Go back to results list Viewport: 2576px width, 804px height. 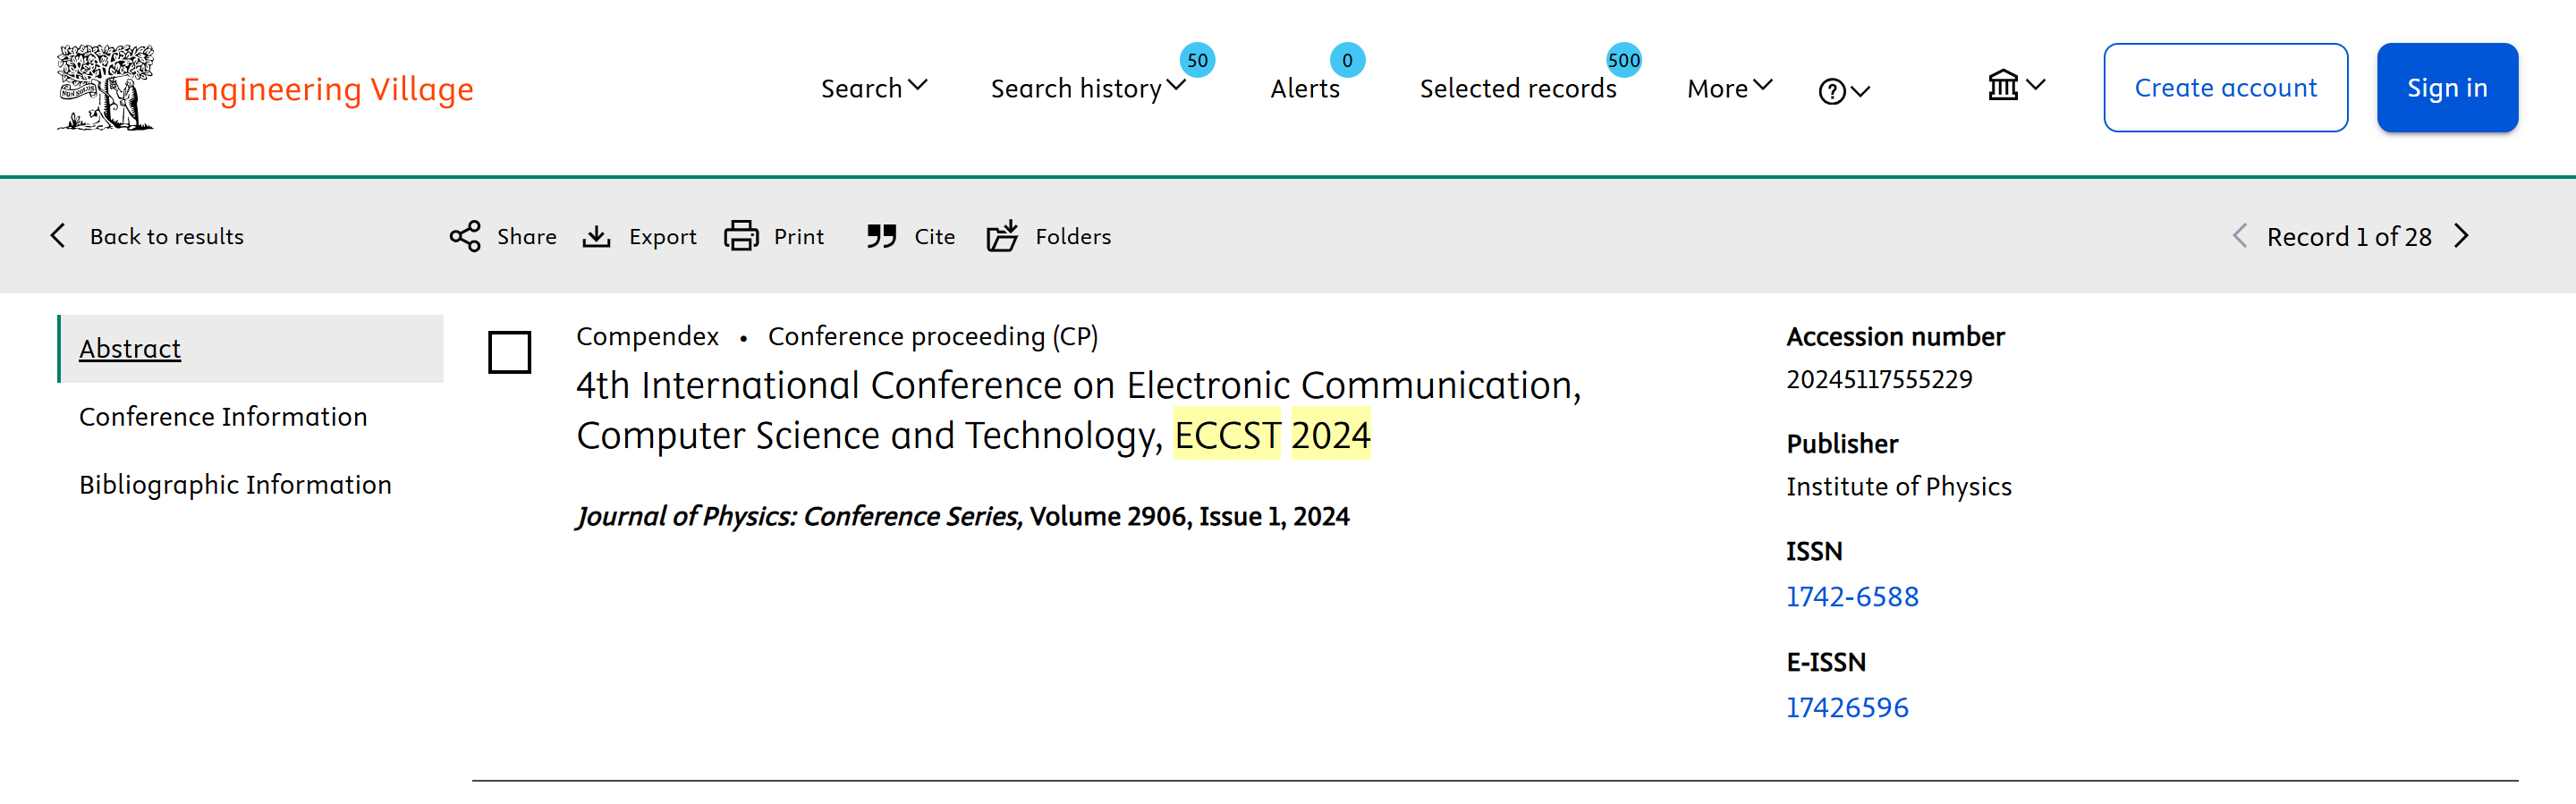(x=146, y=236)
